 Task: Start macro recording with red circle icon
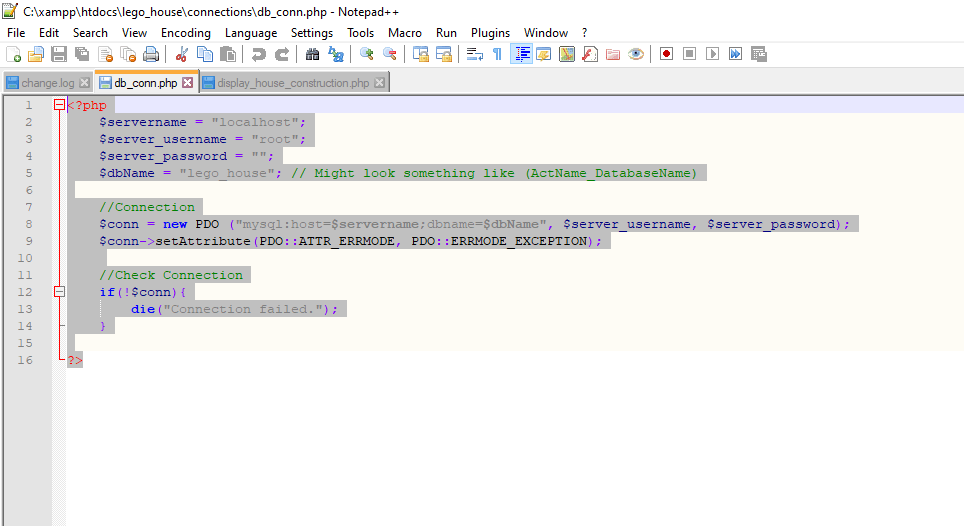click(665, 54)
